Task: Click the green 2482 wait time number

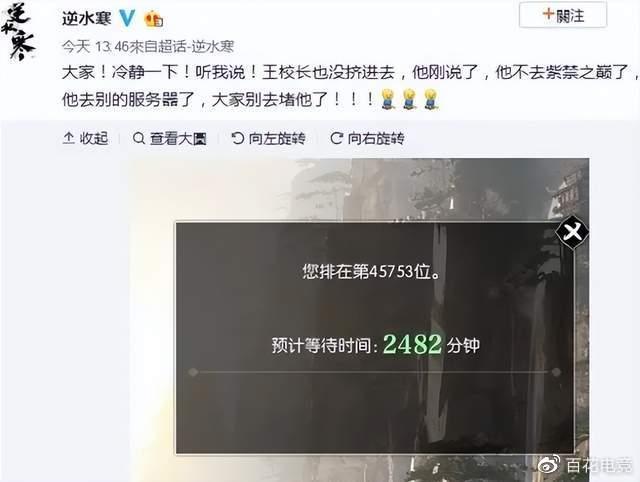Action: click(x=412, y=344)
